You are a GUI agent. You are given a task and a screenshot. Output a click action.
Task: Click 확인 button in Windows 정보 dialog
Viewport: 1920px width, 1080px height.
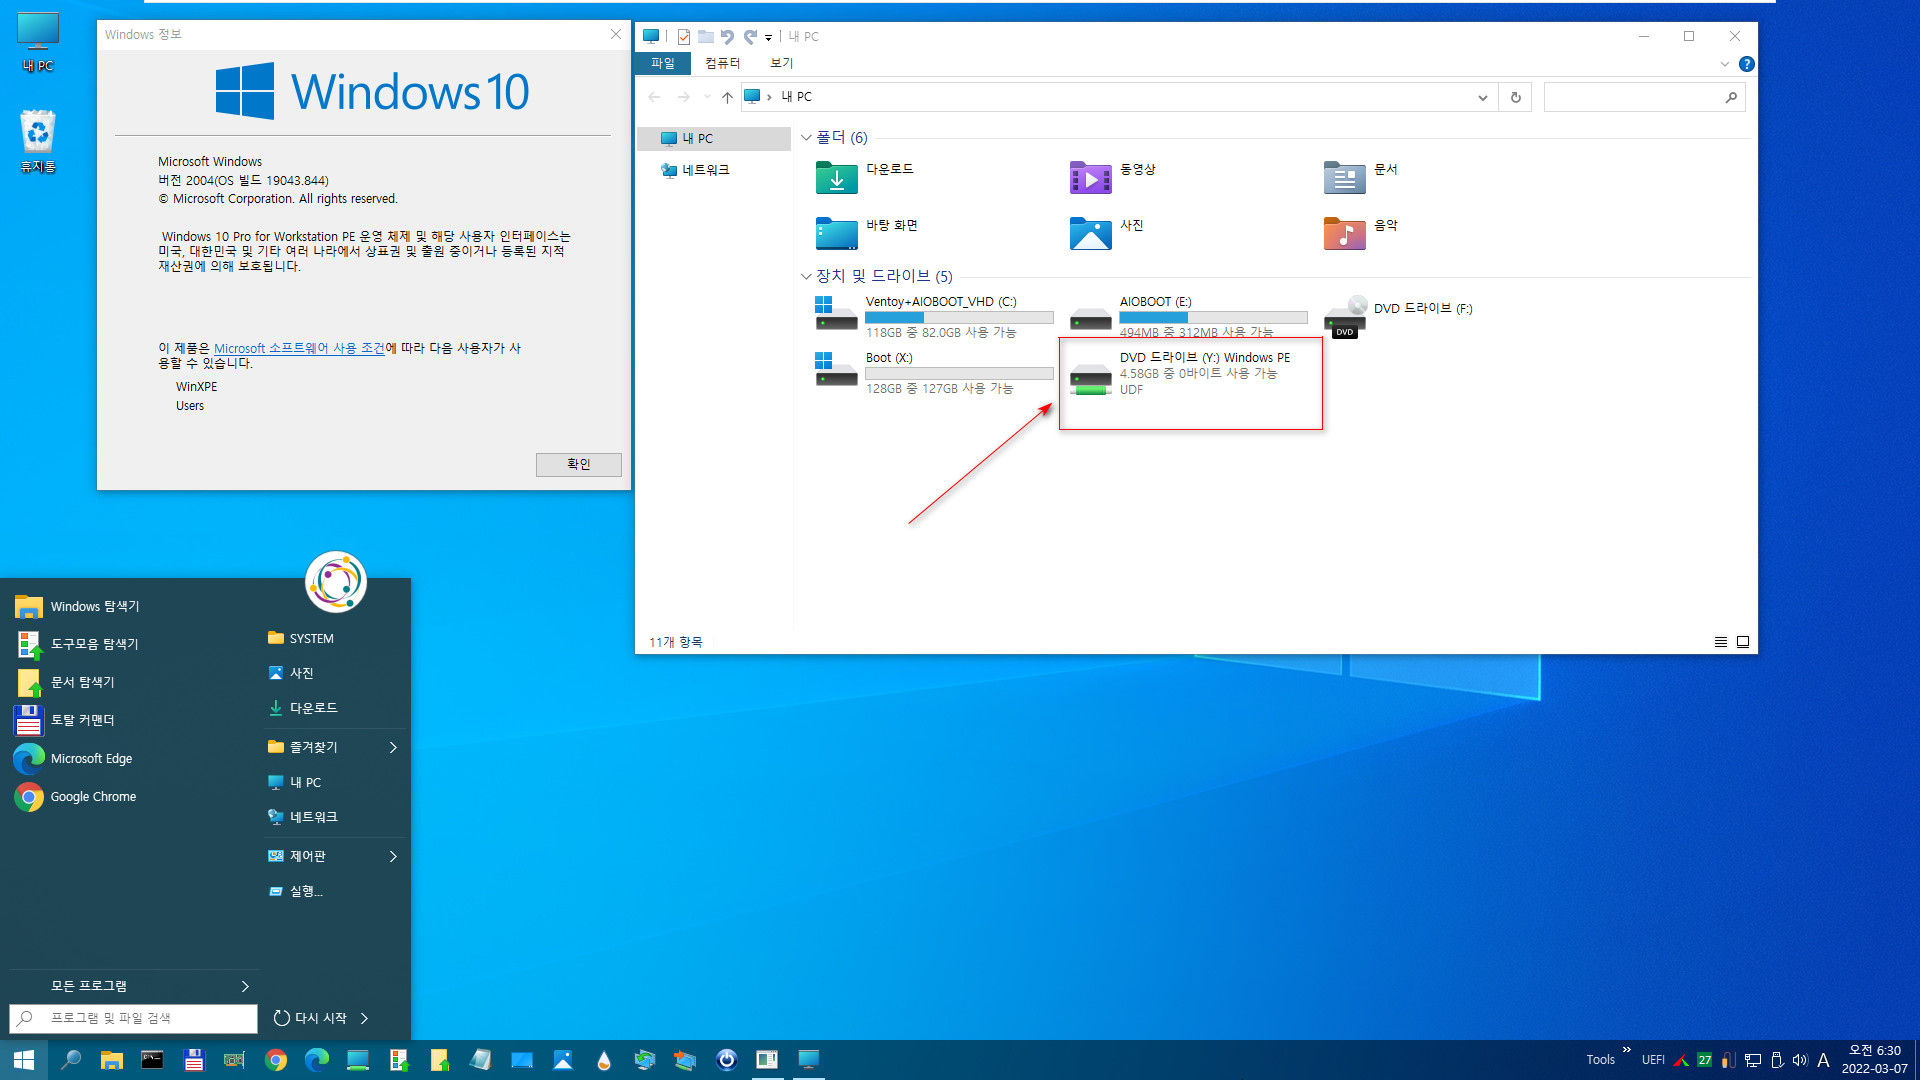pos(576,463)
